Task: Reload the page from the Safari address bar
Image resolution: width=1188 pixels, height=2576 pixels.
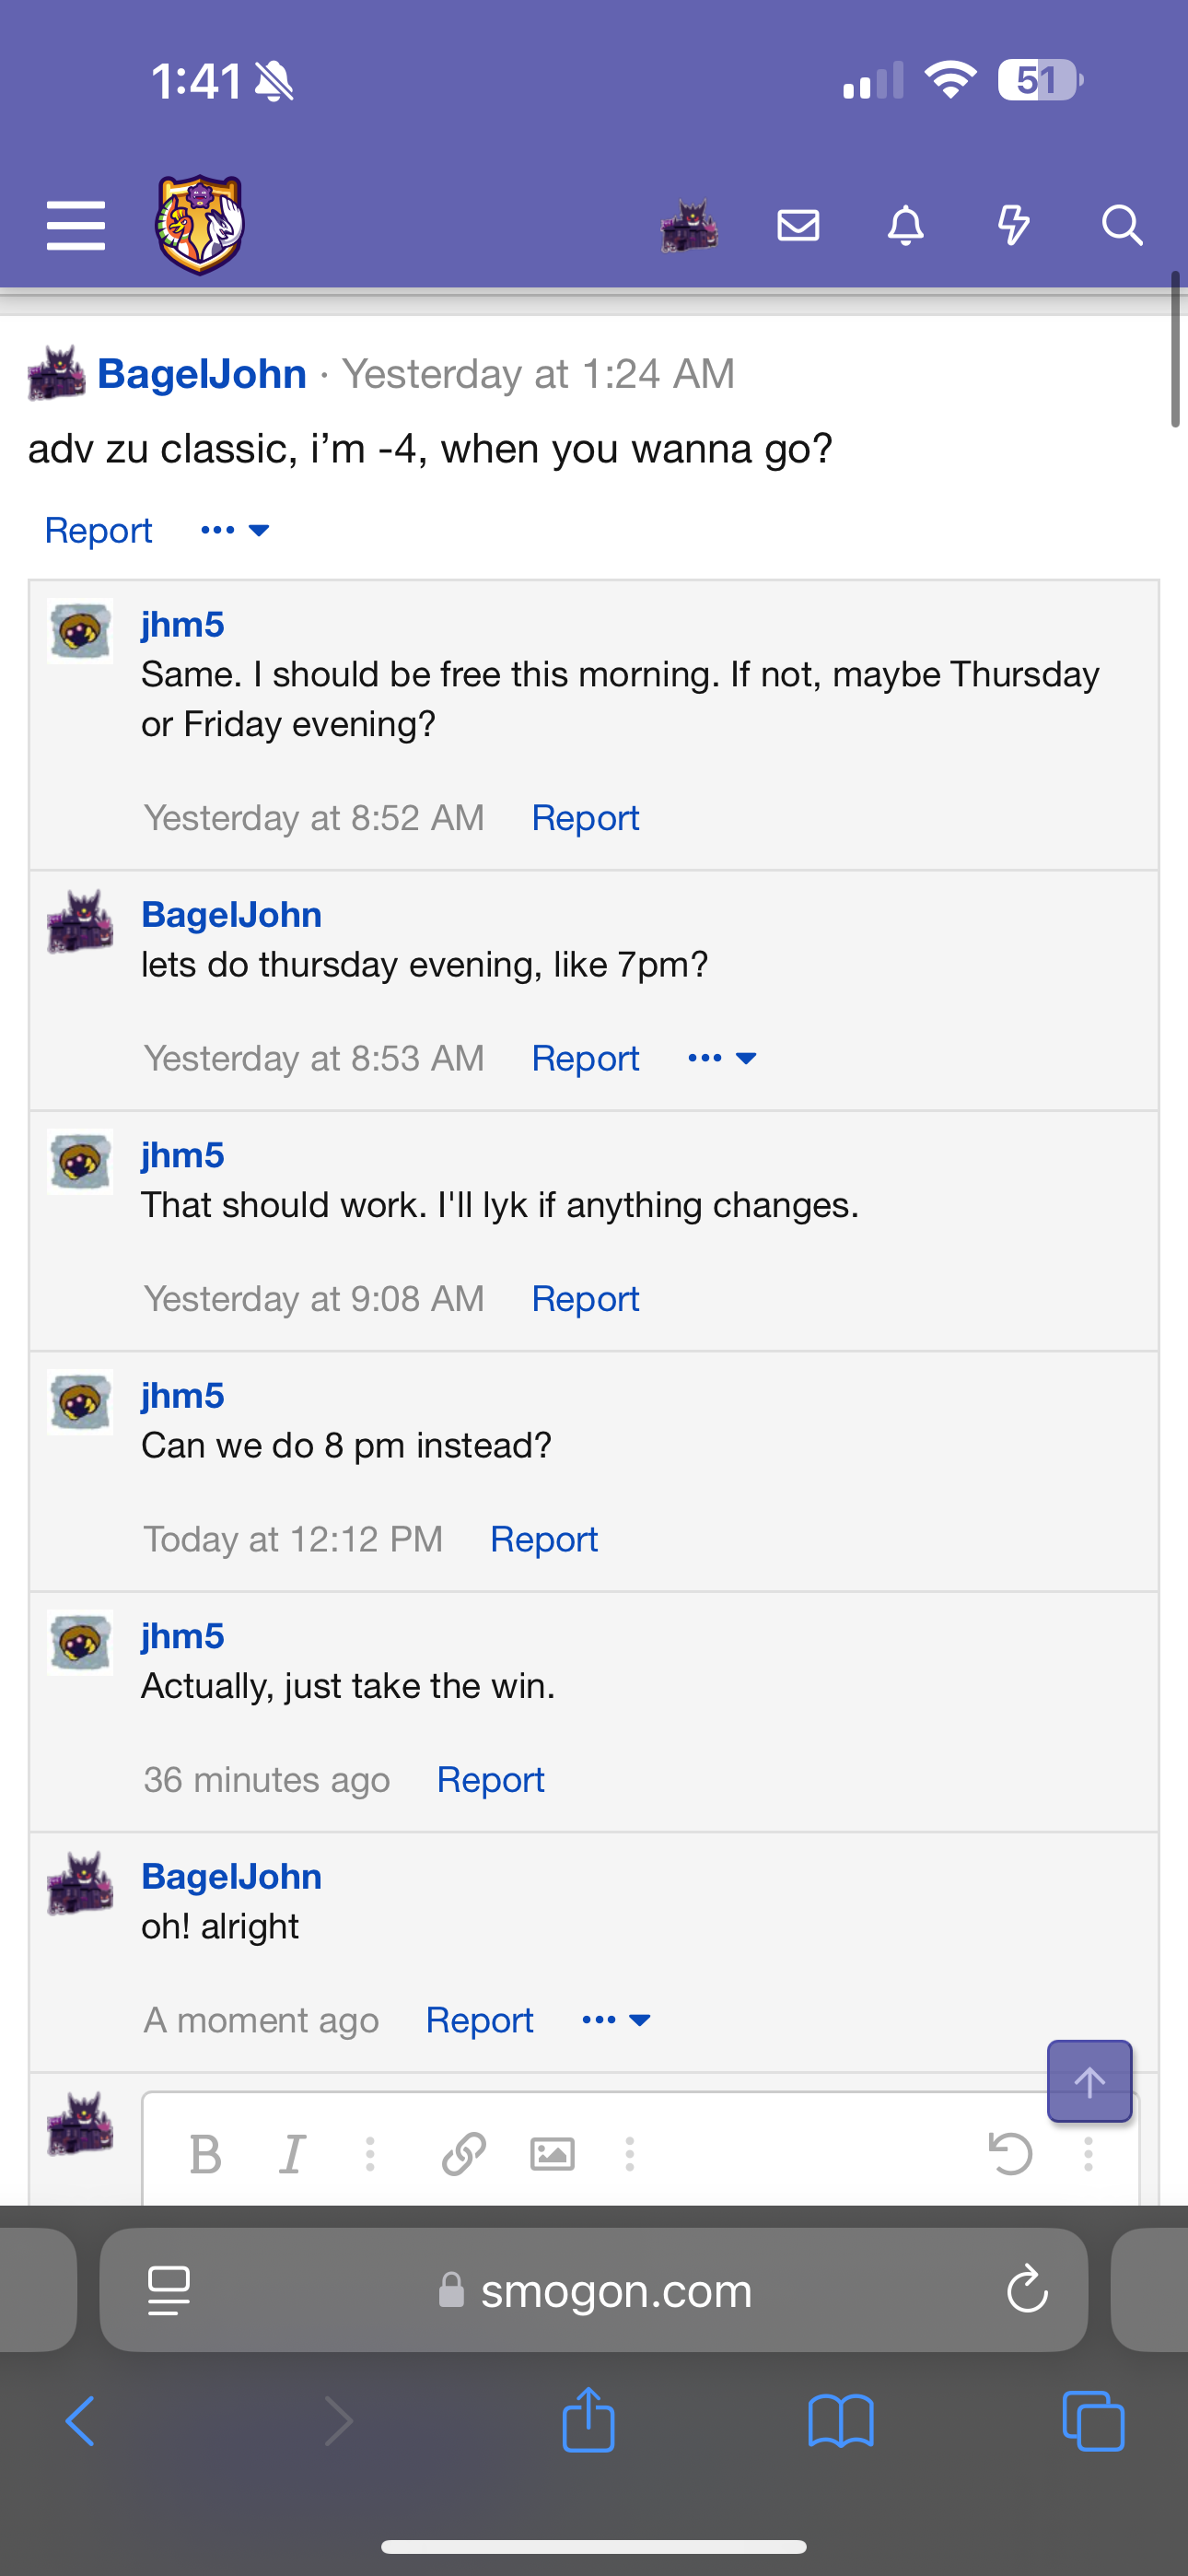Action: click(1027, 2290)
